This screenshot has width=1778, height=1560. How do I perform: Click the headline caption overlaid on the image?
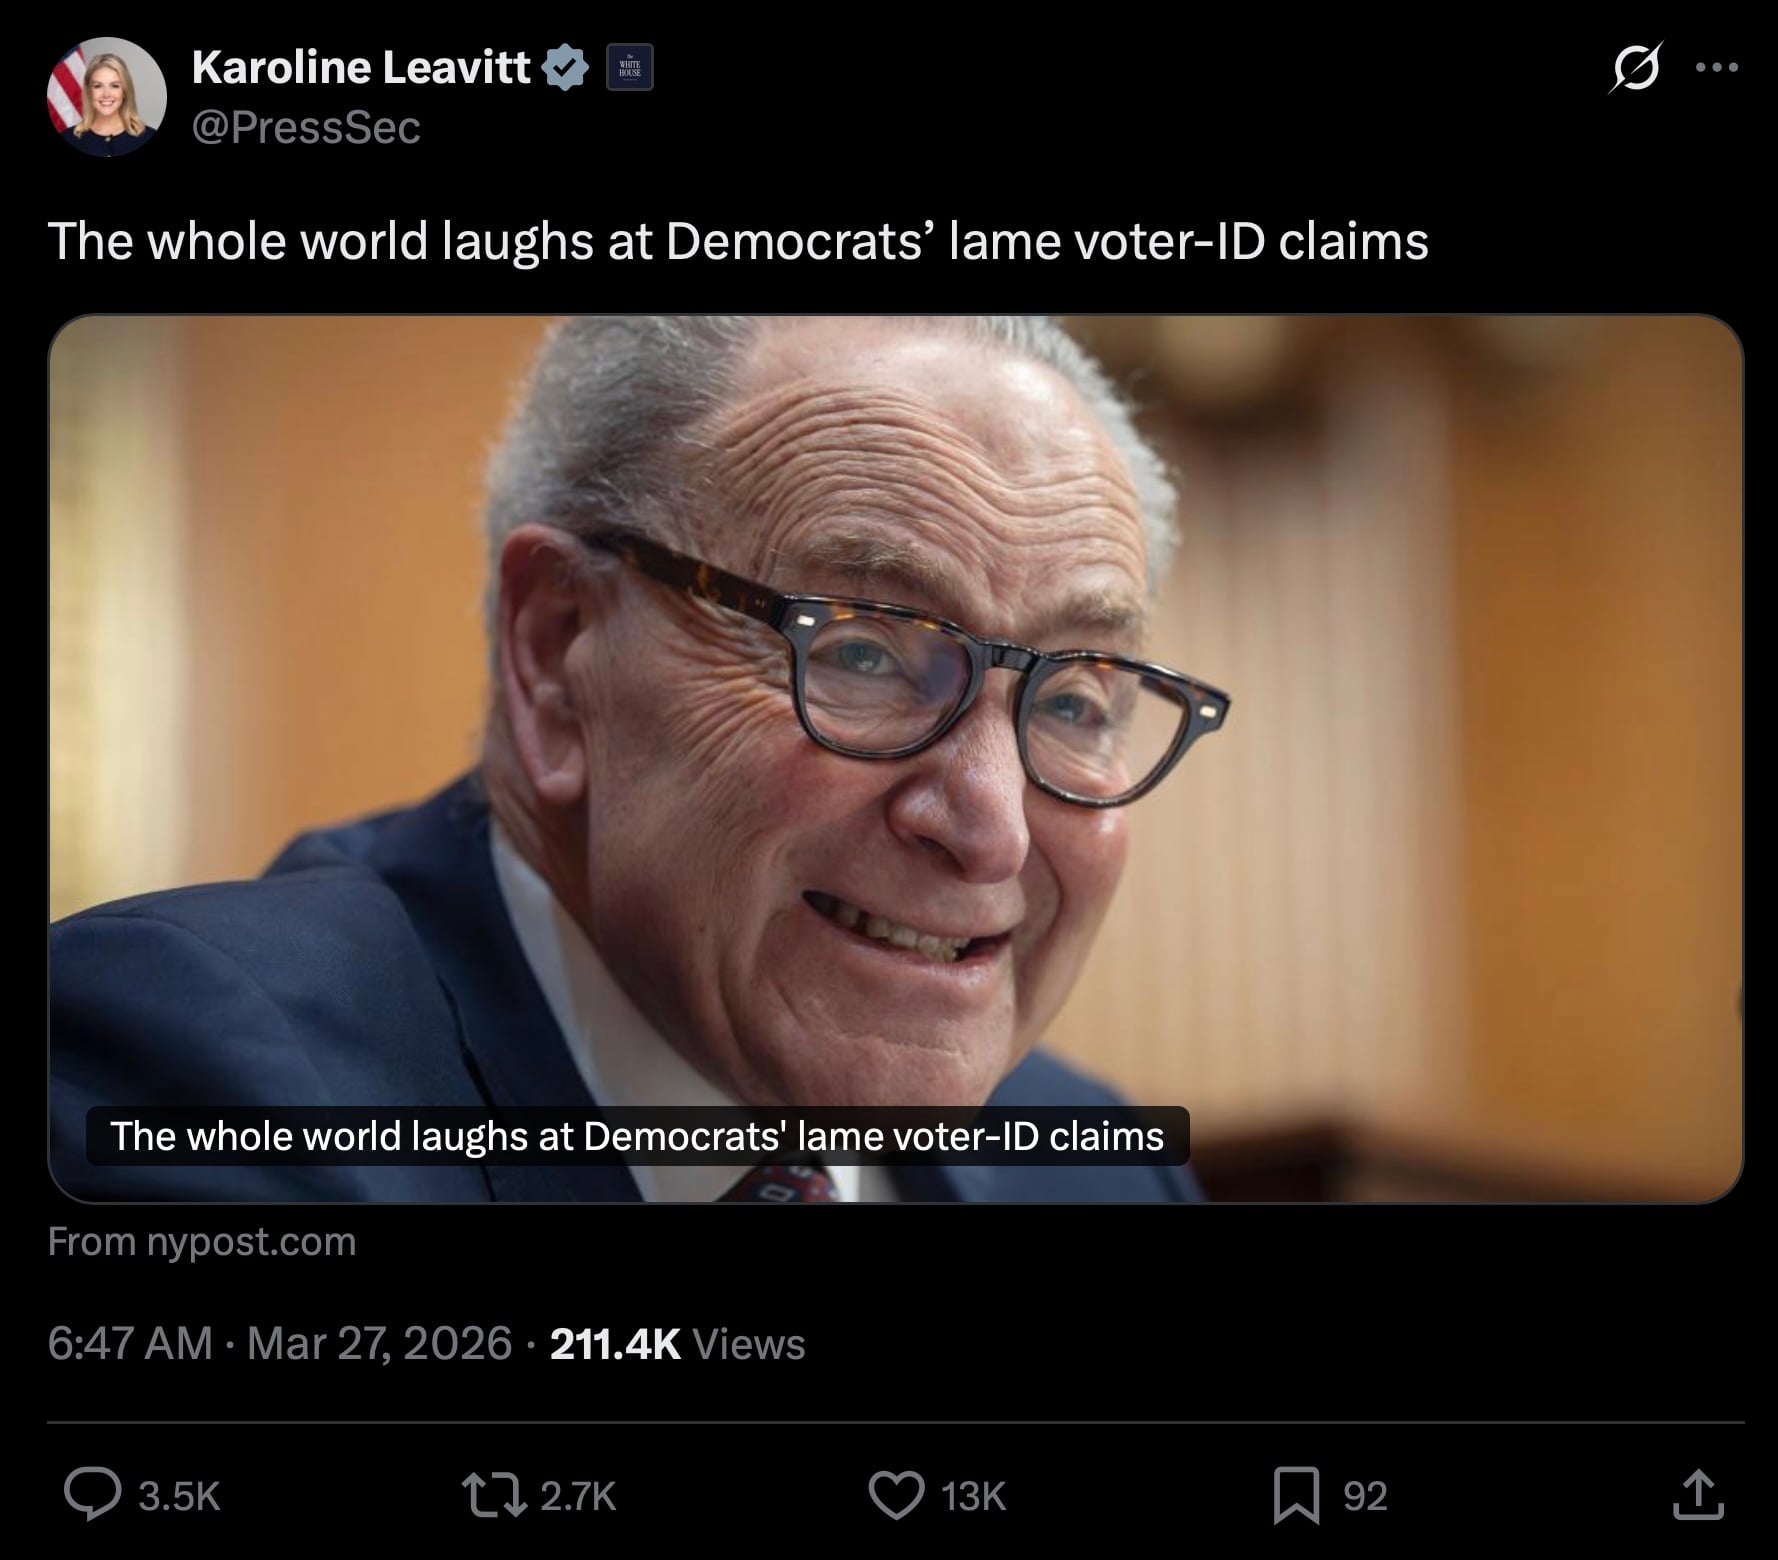coord(637,1136)
